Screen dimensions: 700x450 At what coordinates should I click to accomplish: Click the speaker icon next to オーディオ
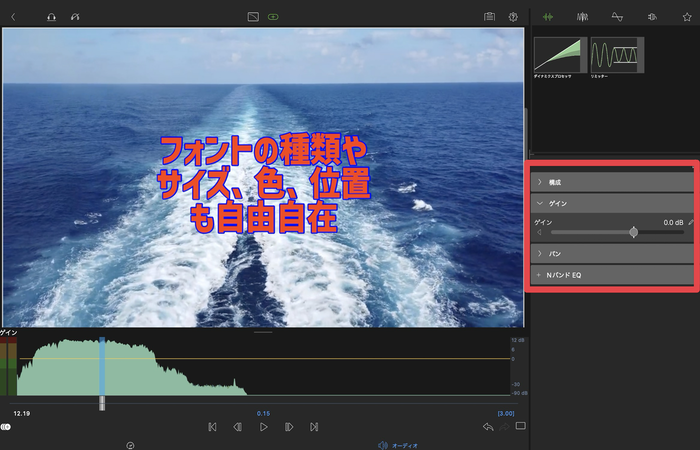(381, 445)
